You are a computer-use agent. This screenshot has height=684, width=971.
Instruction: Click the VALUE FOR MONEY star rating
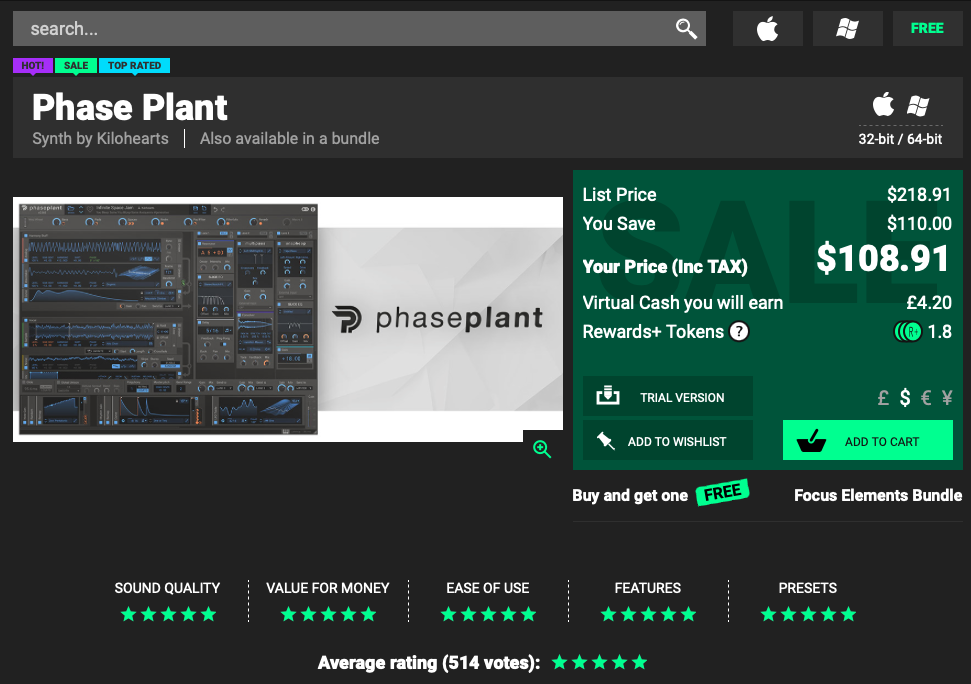click(x=328, y=614)
